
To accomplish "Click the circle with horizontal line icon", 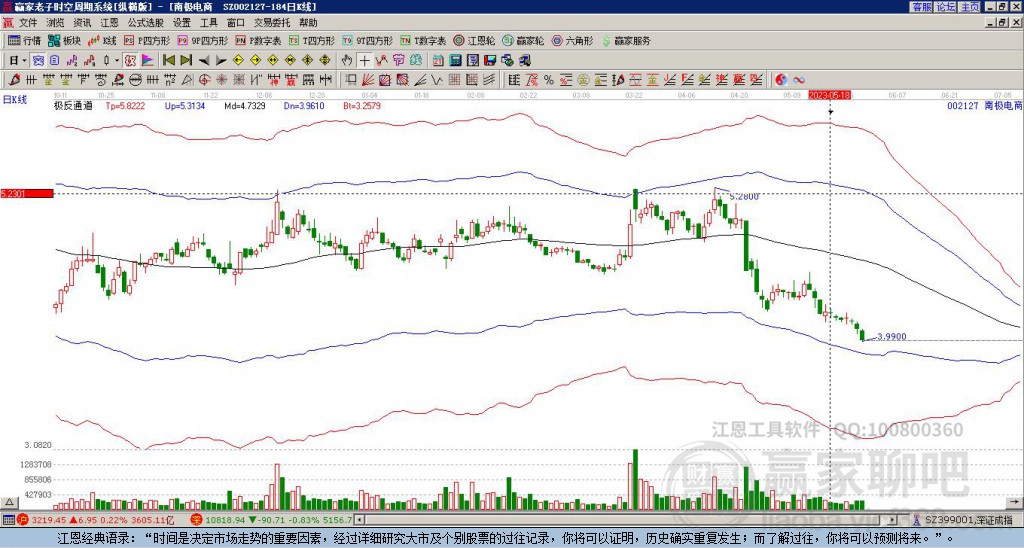I will pos(135,80).
